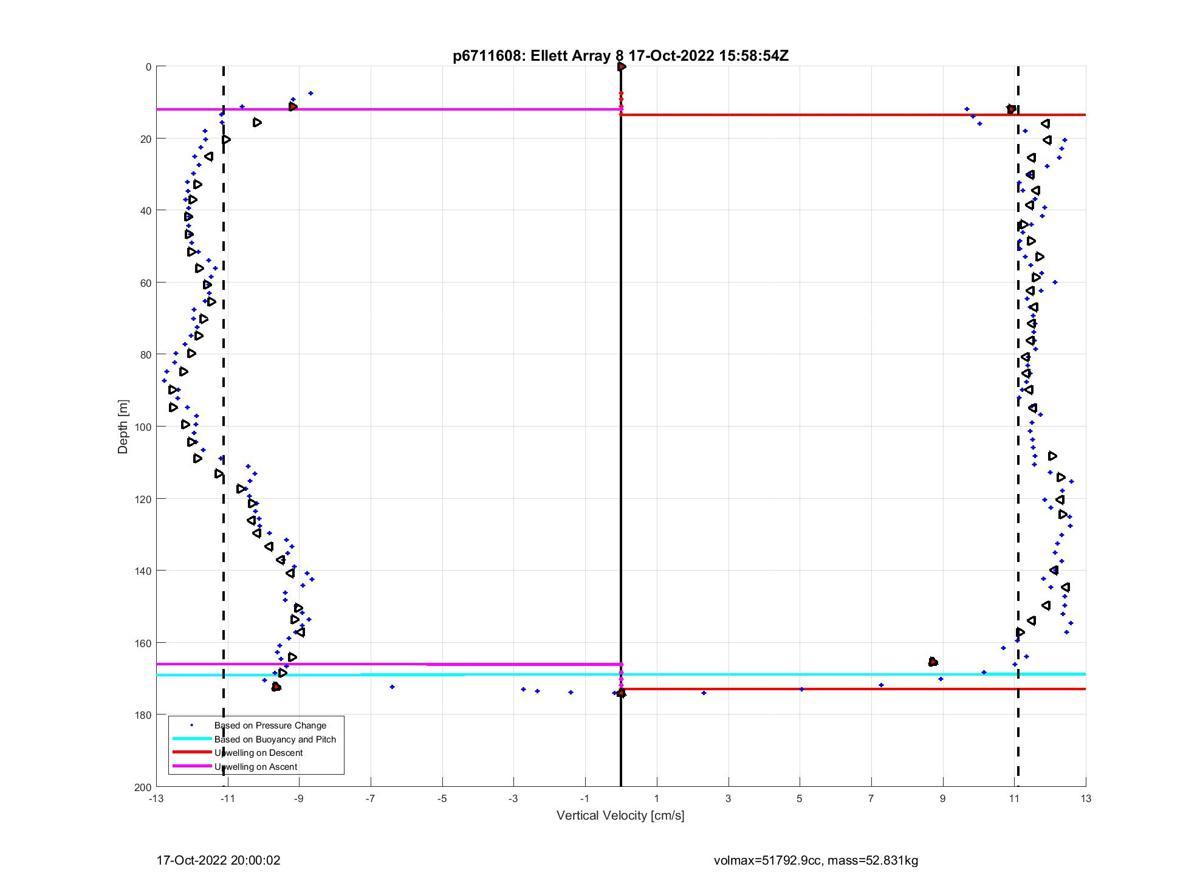Click the y-axis tick label "80"
The width and height of the screenshot is (1200, 885).
(145, 355)
